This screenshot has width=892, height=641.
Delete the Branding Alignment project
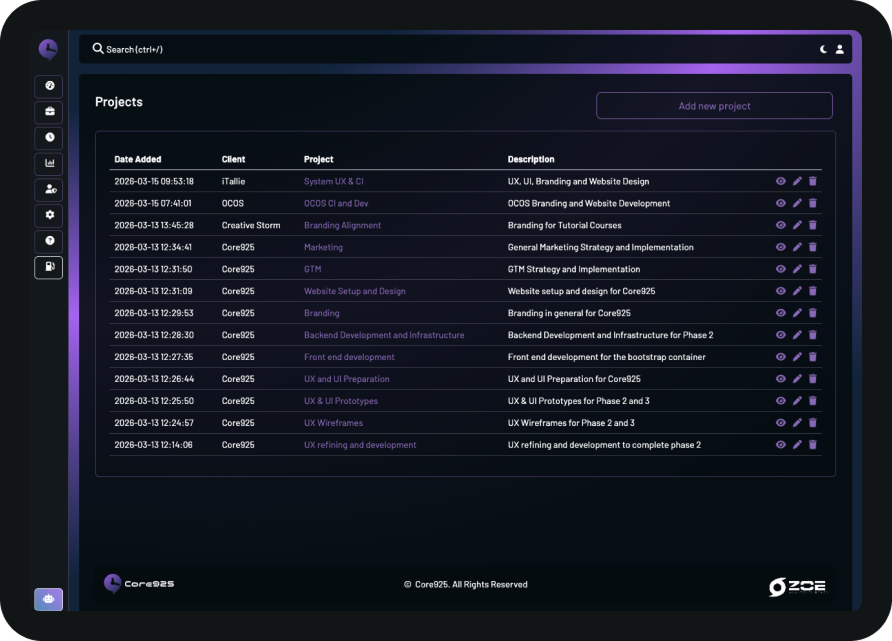(x=812, y=225)
